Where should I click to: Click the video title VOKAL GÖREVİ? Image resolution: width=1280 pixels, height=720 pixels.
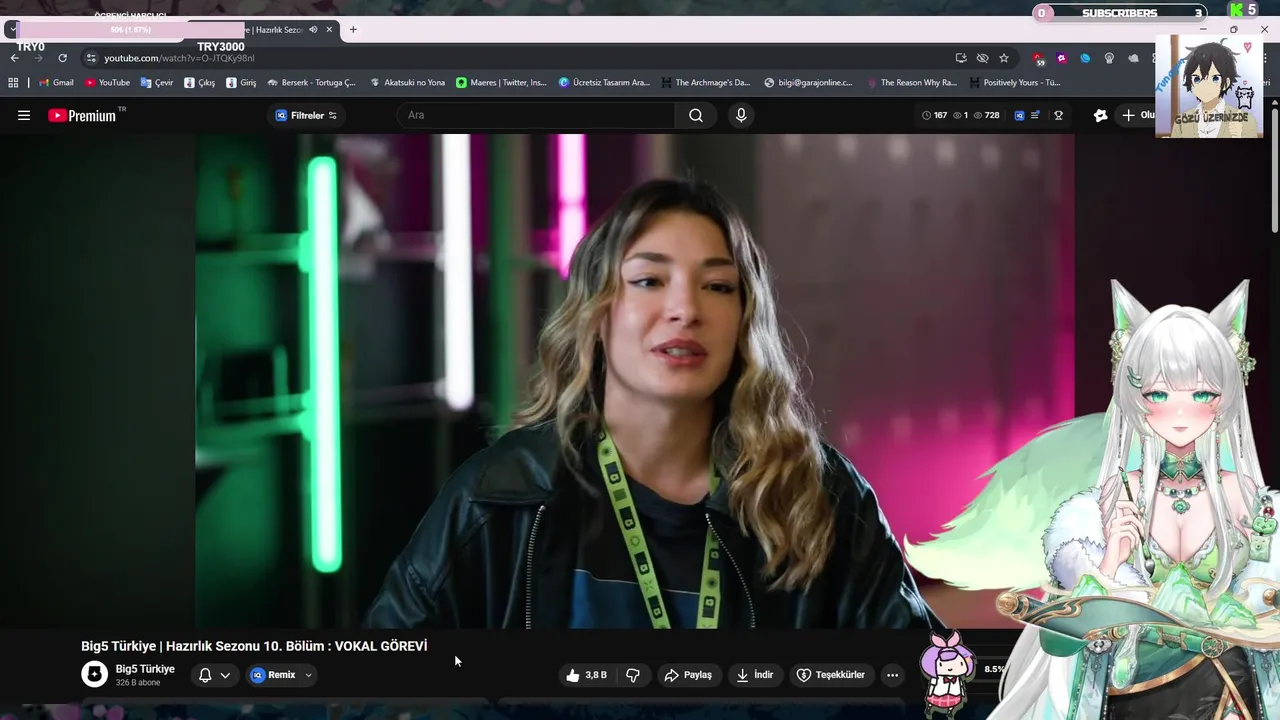click(x=254, y=646)
